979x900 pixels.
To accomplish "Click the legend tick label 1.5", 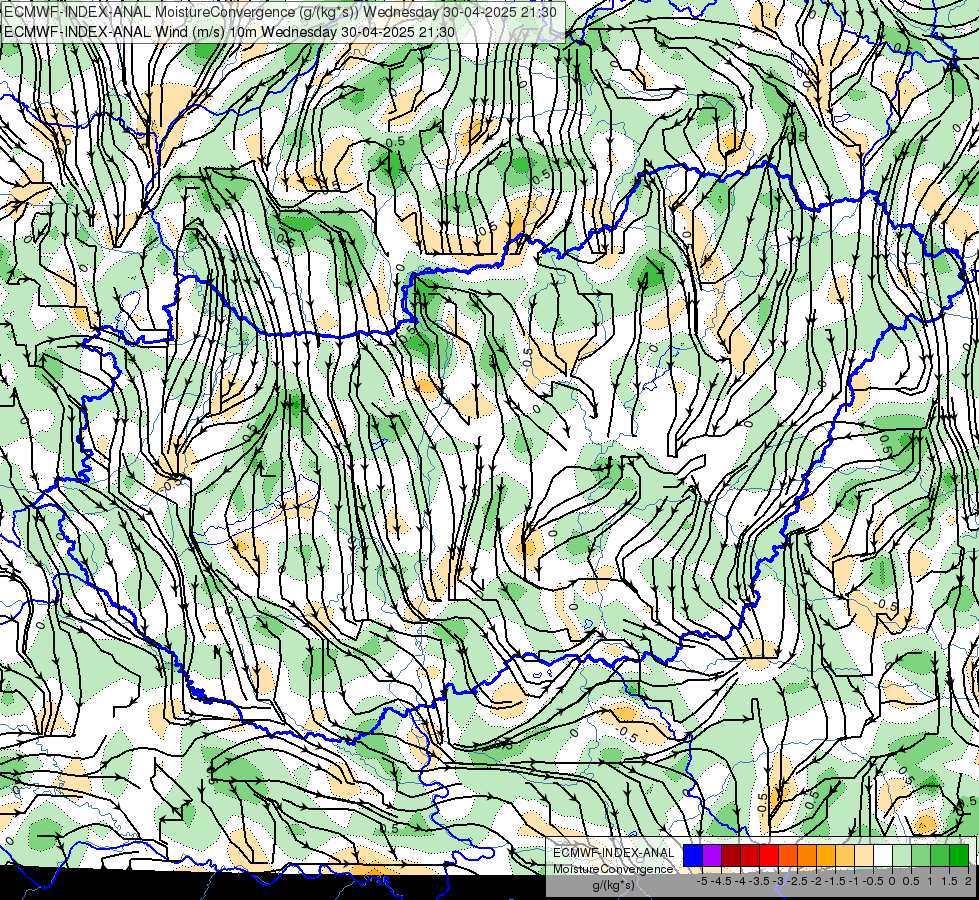I will click(948, 881).
